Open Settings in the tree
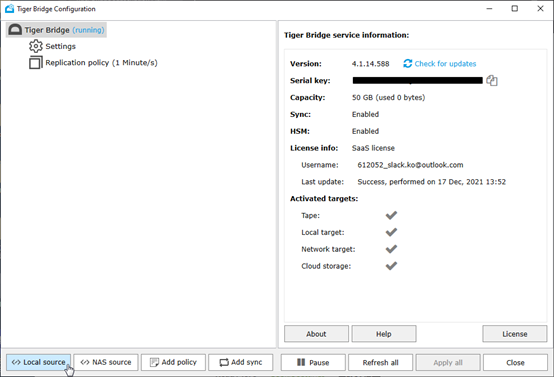This screenshot has height=377, width=554. click(x=60, y=46)
